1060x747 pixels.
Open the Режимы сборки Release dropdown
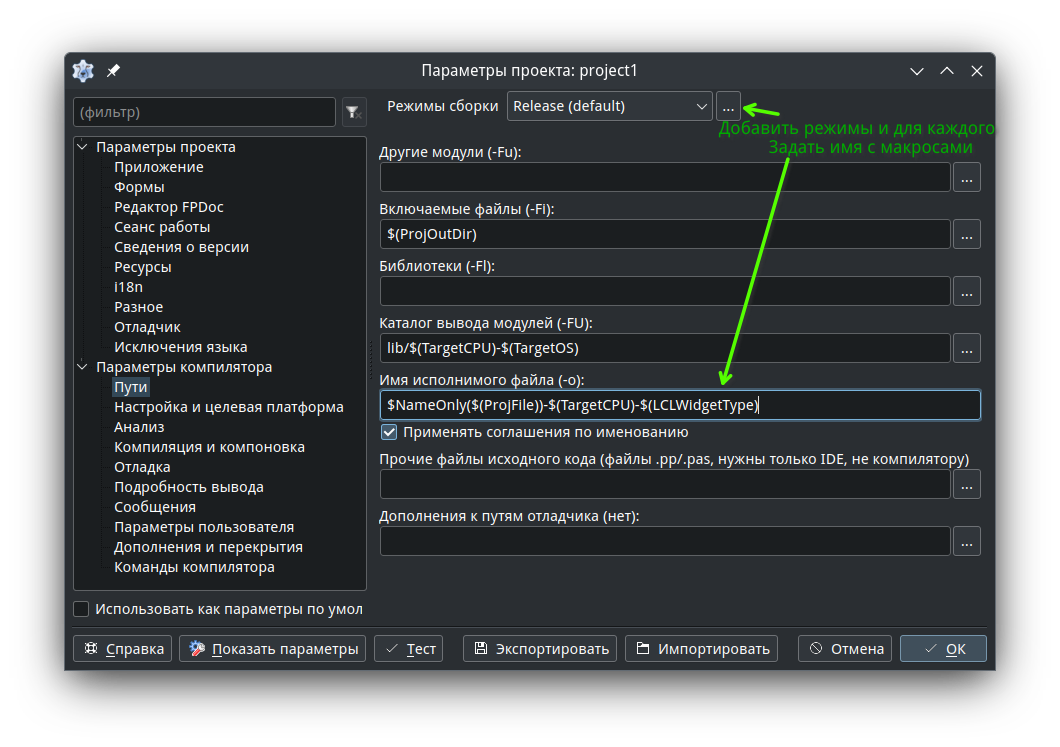coord(609,107)
